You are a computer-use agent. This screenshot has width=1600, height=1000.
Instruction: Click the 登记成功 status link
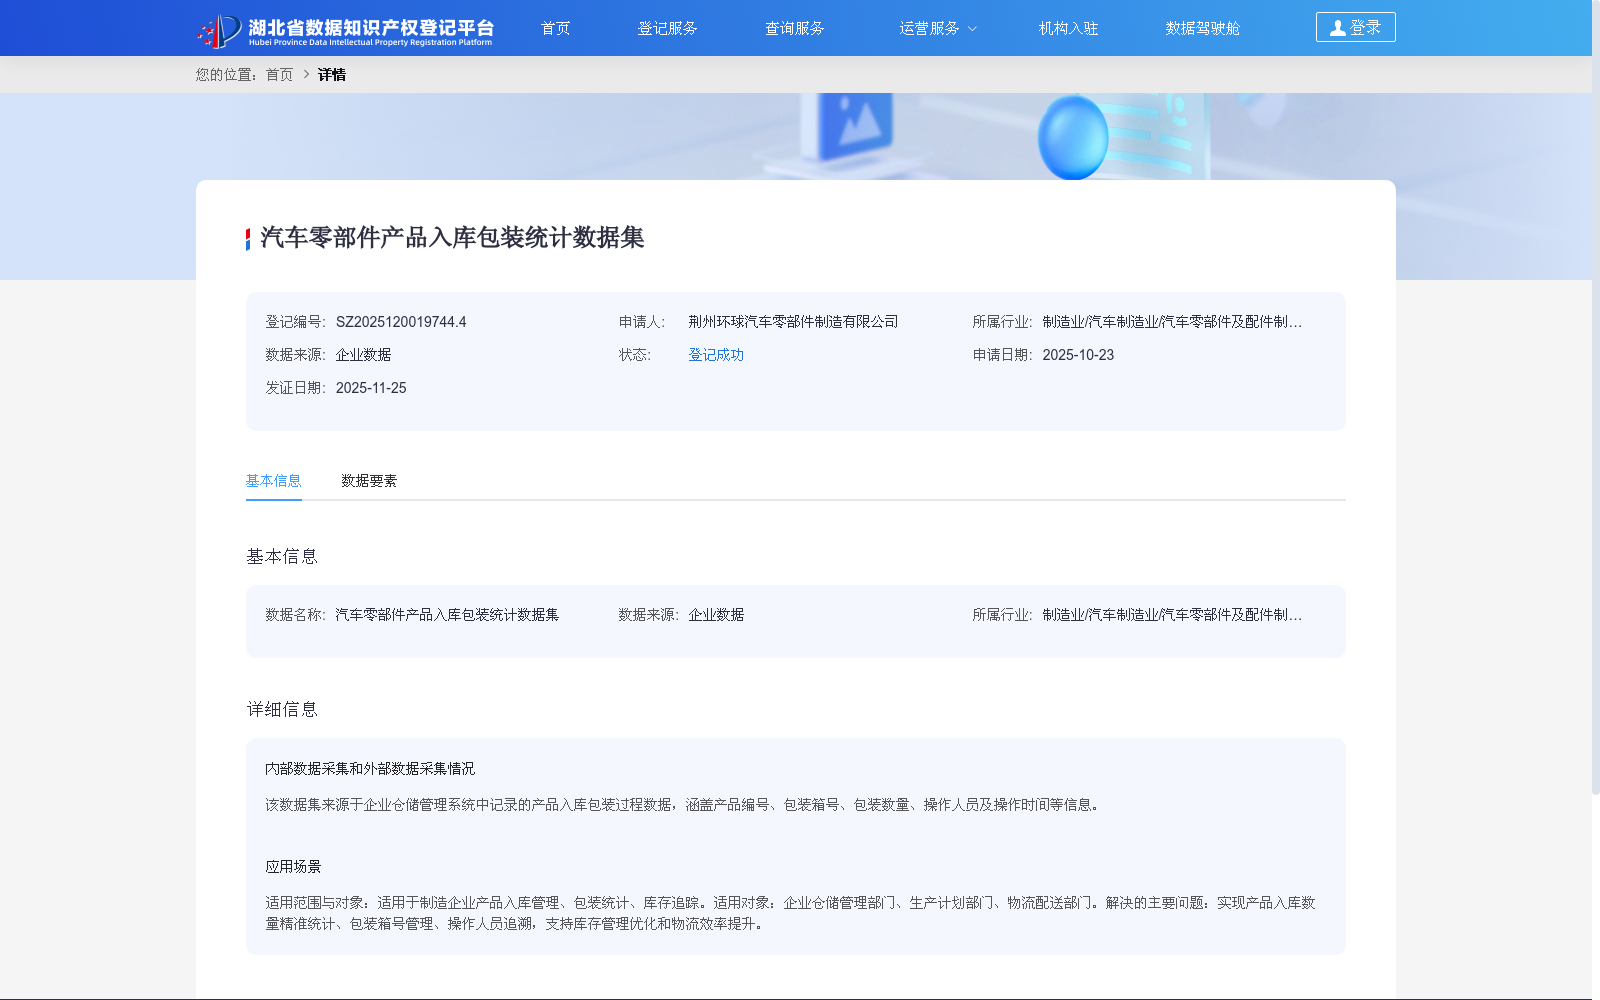pyautogui.click(x=714, y=354)
